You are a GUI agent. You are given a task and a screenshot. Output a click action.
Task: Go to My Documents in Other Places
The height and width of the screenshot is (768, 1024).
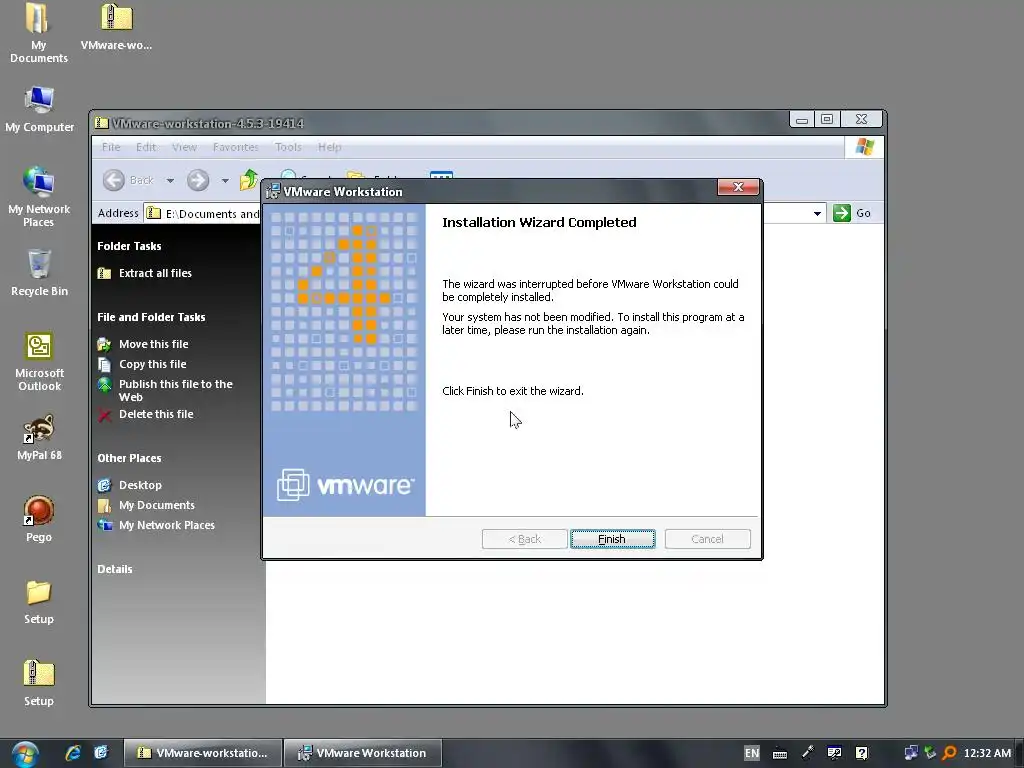[x=156, y=505]
